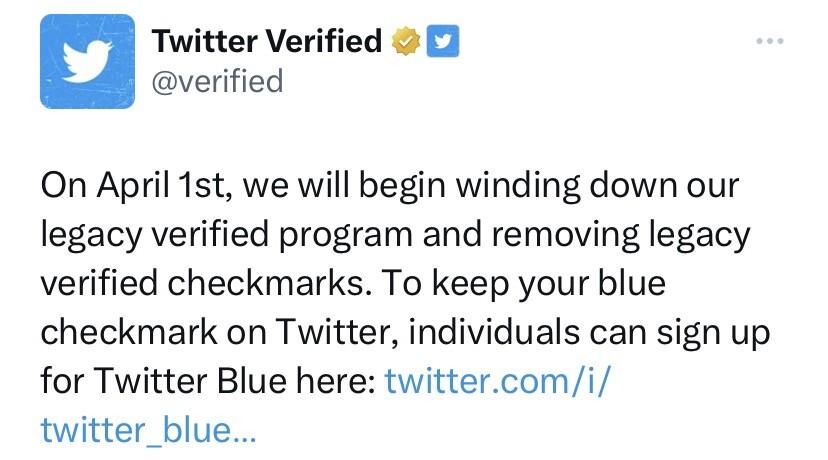828x460 pixels.
Task: Open the twitter.com/i/ link
Action: point(495,381)
